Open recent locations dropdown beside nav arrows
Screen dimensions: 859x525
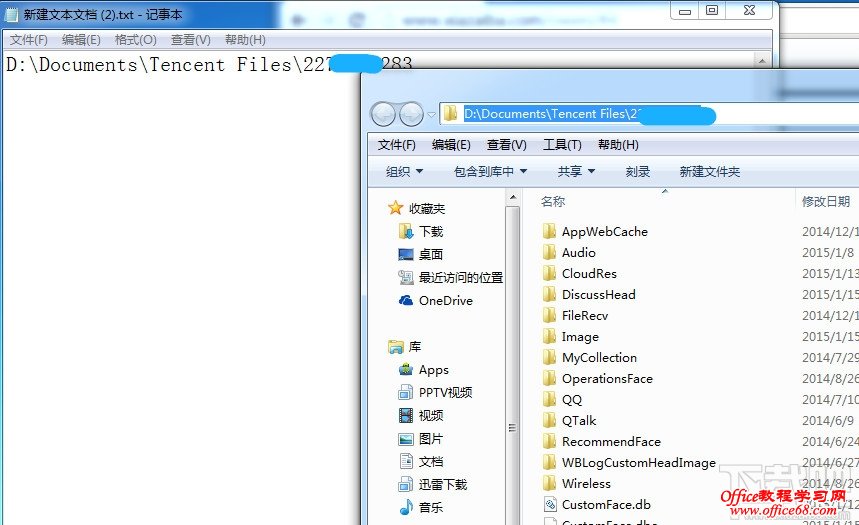431,115
